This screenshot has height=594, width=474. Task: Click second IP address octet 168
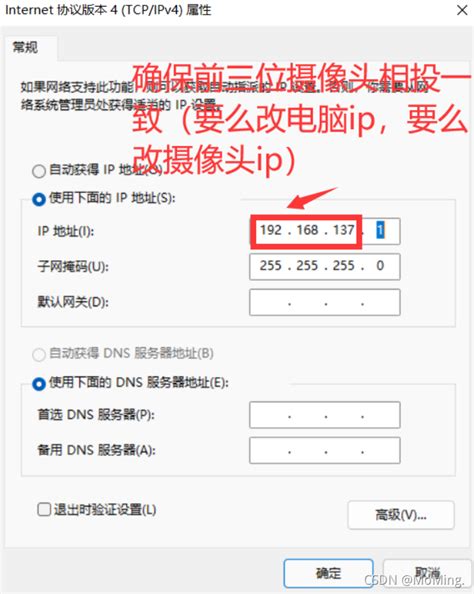(x=307, y=230)
